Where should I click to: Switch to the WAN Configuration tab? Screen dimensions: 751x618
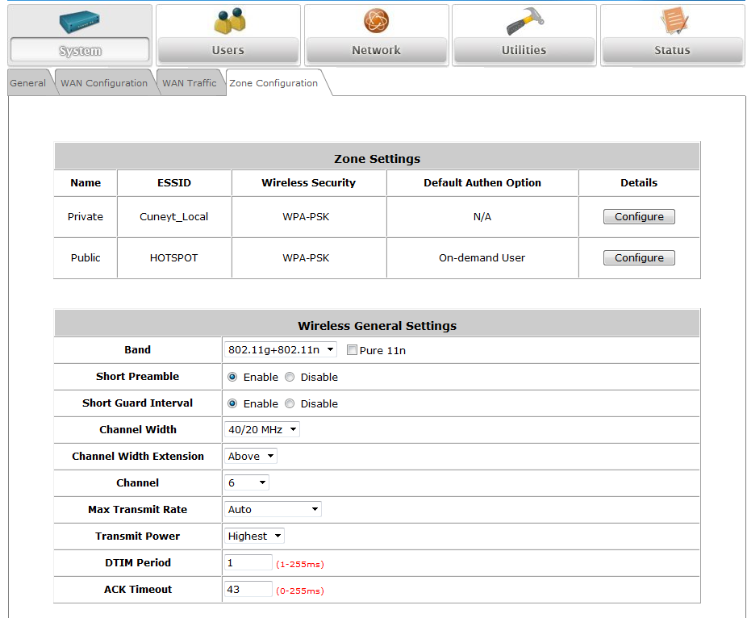coord(104,83)
